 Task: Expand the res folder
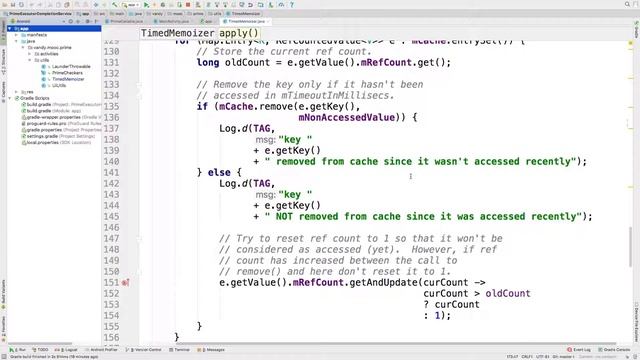point(16,92)
